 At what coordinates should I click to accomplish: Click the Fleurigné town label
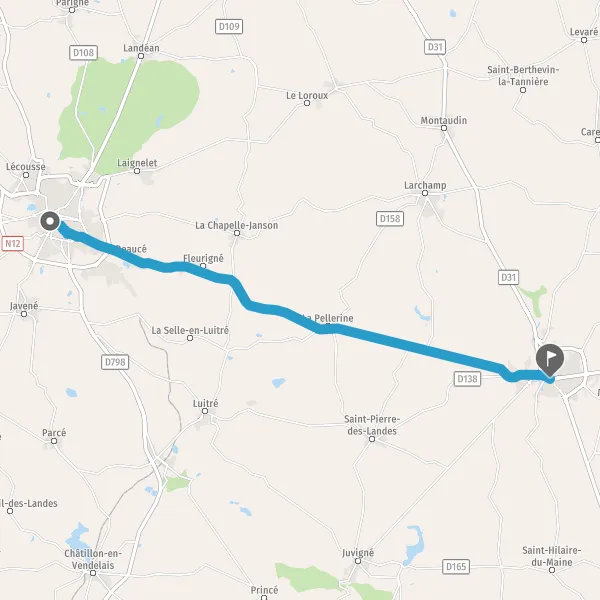(x=203, y=258)
